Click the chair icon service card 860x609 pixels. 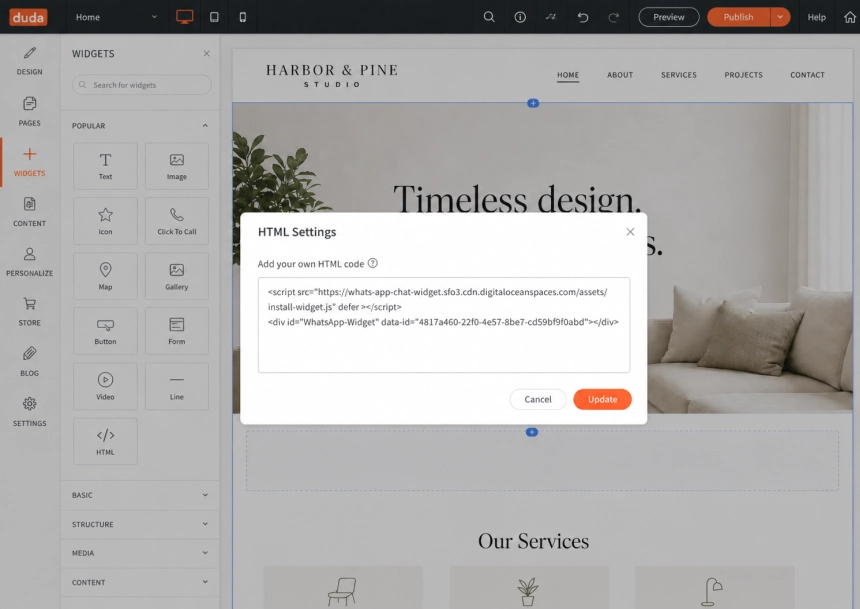click(x=343, y=588)
